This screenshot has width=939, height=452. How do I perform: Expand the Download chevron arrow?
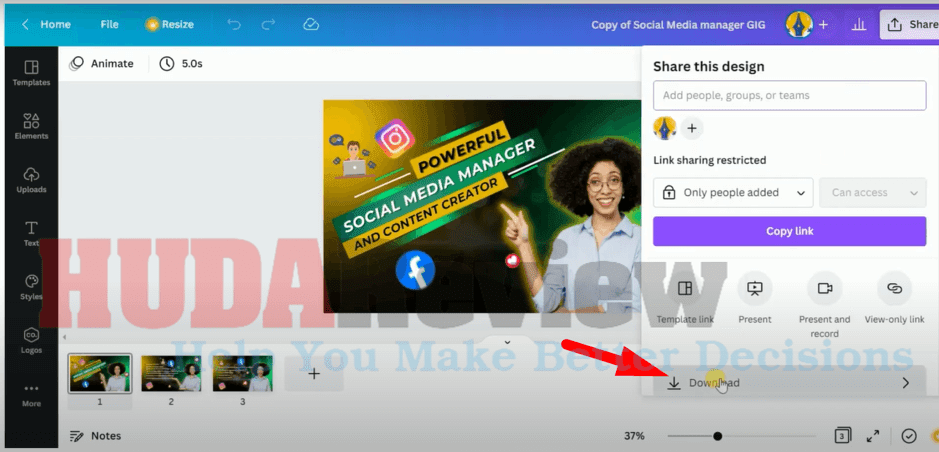click(905, 383)
